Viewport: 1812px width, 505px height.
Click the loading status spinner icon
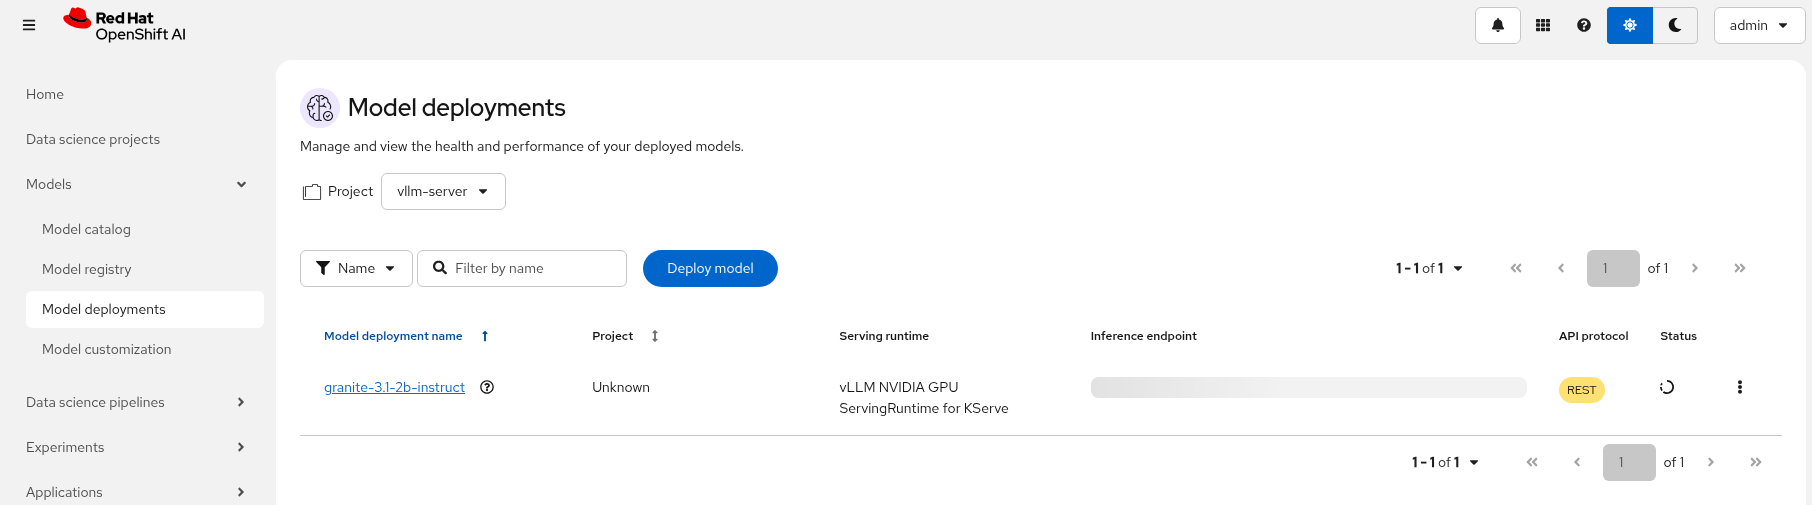1667,387
